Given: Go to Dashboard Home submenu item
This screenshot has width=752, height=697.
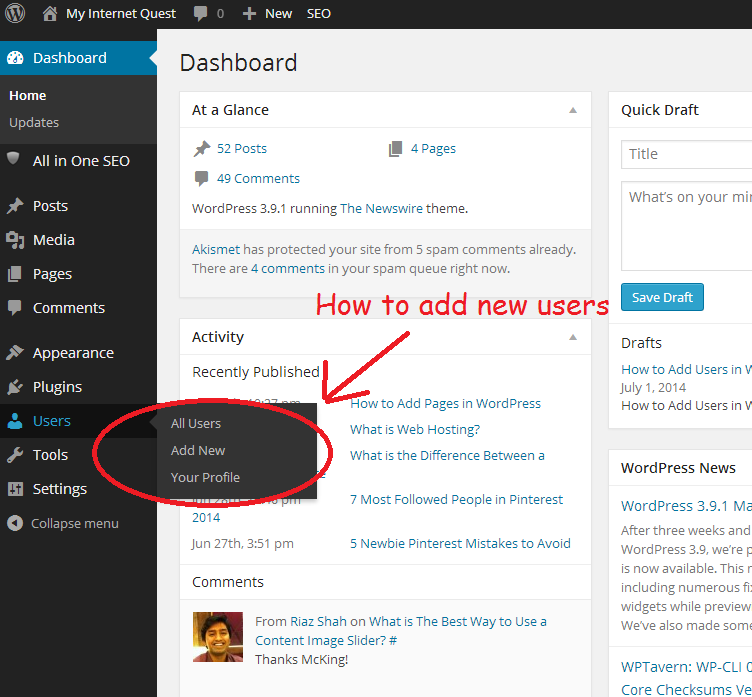Looking at the screenshot, I should click(27, 95).
